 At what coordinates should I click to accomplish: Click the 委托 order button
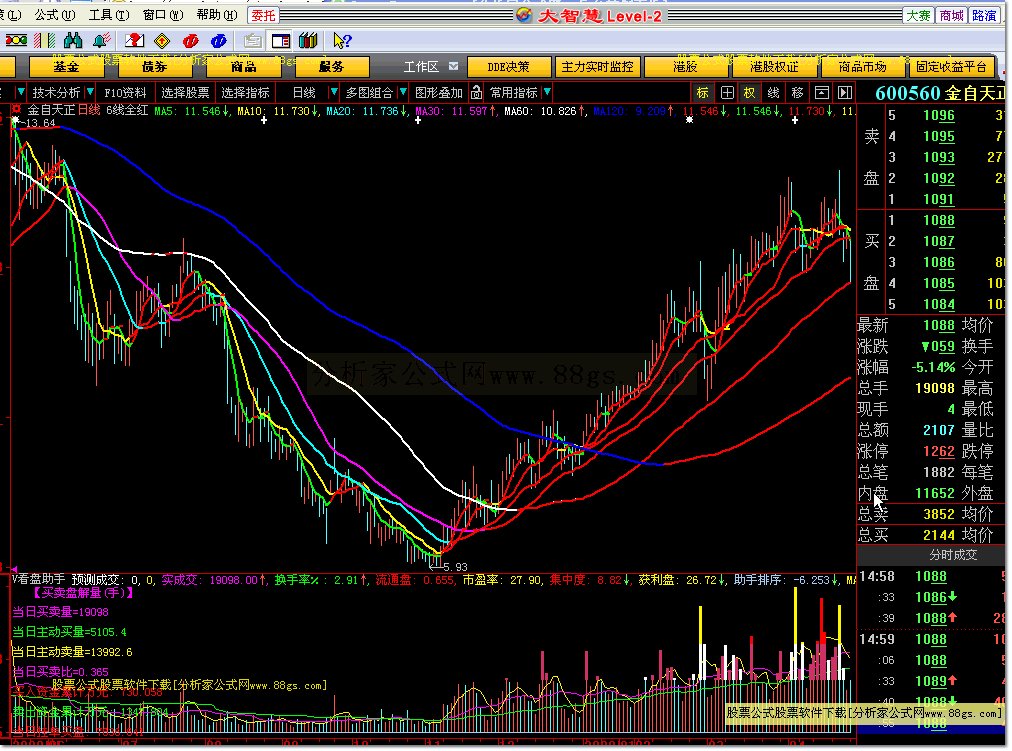263,15
